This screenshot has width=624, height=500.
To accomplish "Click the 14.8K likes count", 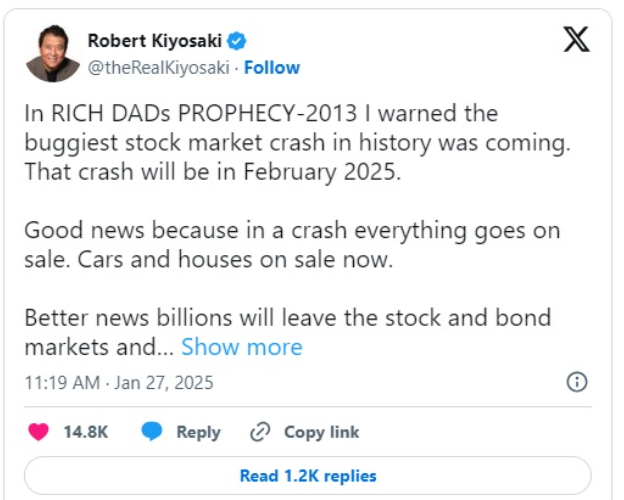I will (x=86, y=432).
